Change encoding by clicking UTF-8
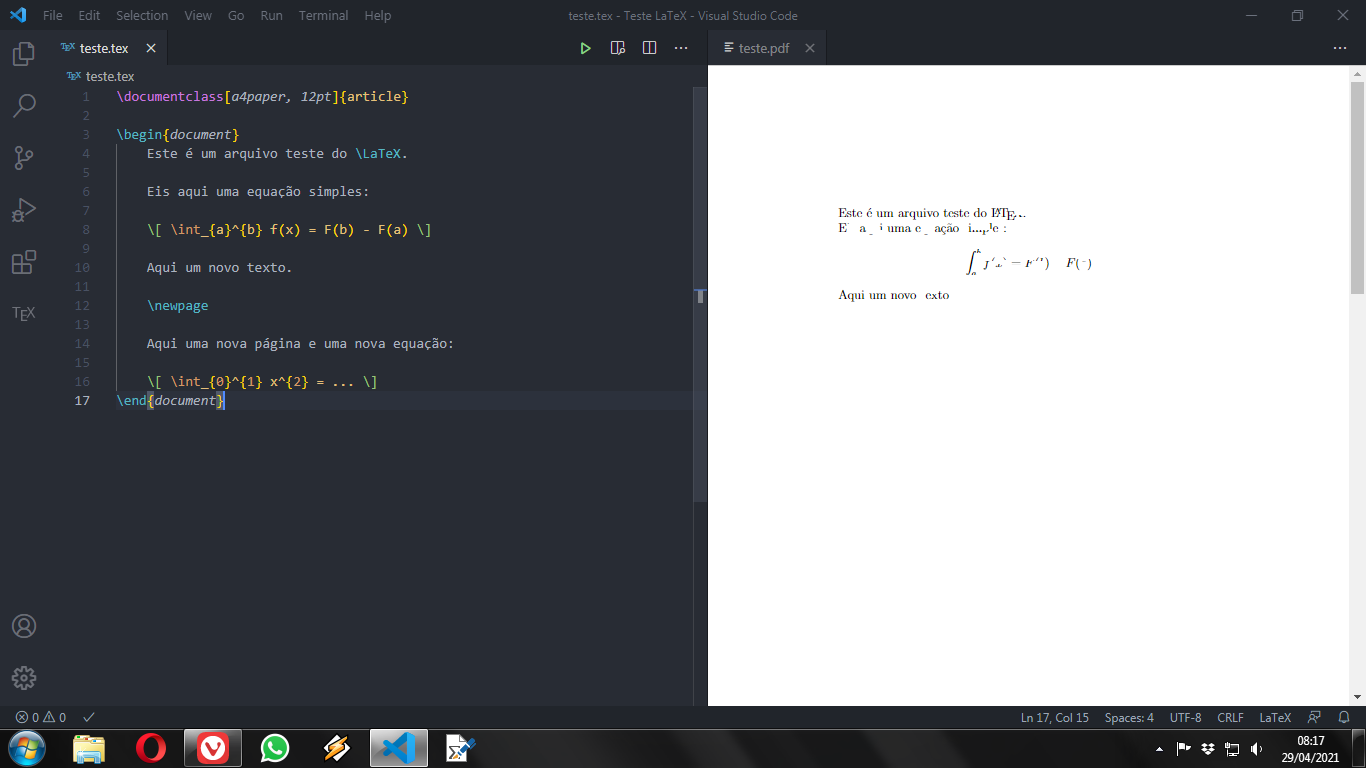Image resolution: width=1366 pixels, height=768 pixels. [1184, 717]
